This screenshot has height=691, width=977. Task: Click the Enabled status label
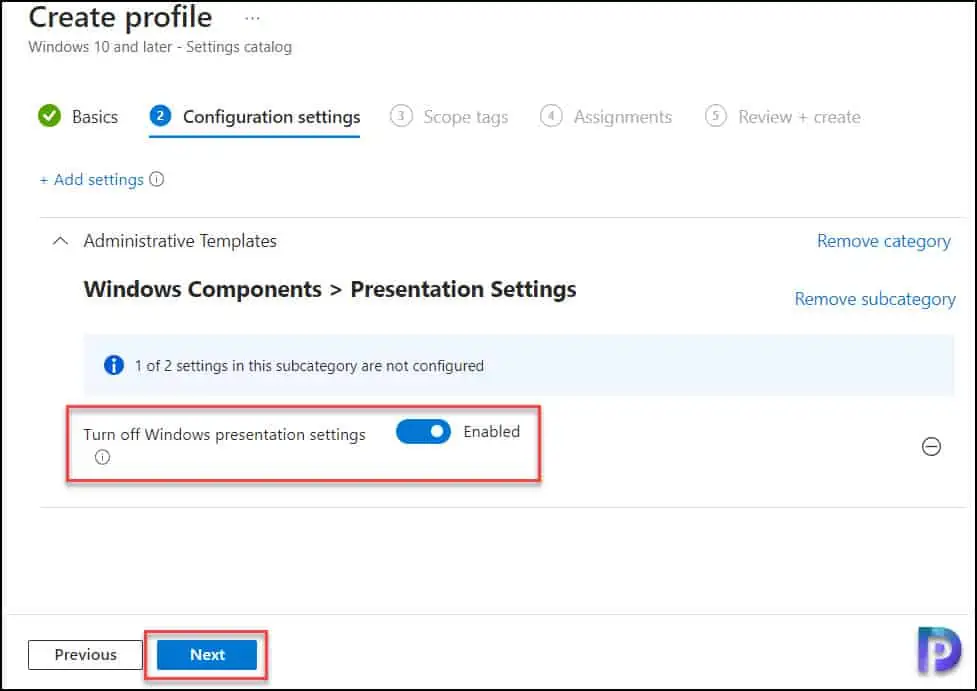(492, 431)
